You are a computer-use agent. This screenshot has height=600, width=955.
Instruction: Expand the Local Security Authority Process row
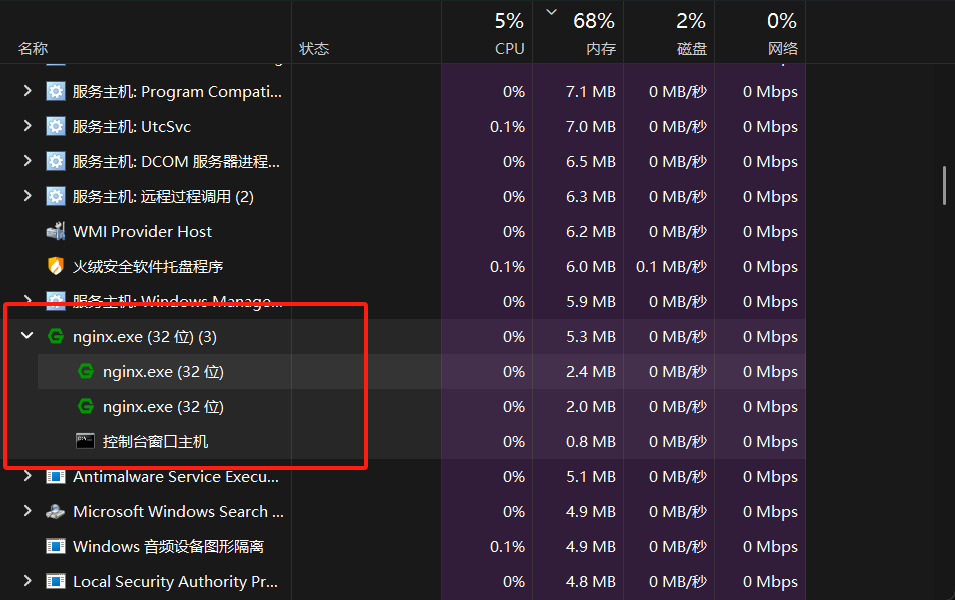coord(27,581)
